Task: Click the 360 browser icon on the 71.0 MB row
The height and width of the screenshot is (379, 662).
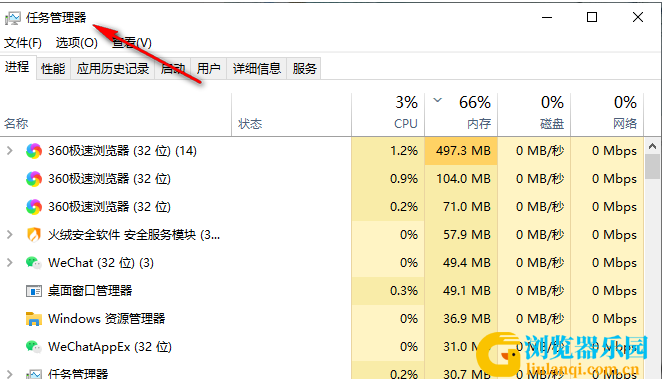Action: click(x=34, y=206)
